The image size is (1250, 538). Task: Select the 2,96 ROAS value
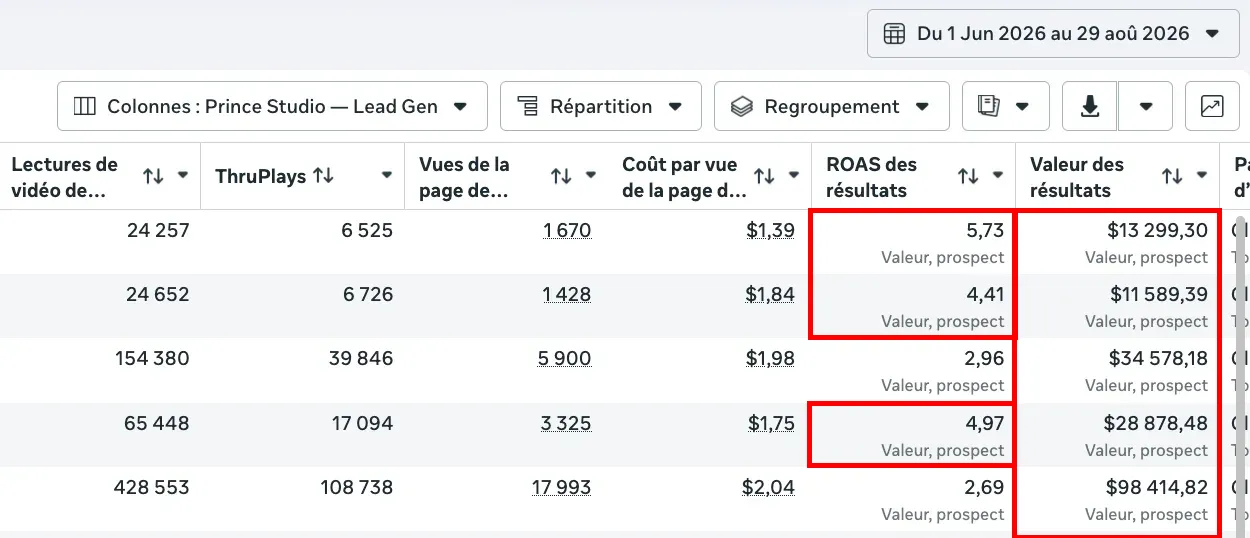(x=985, y=358)
